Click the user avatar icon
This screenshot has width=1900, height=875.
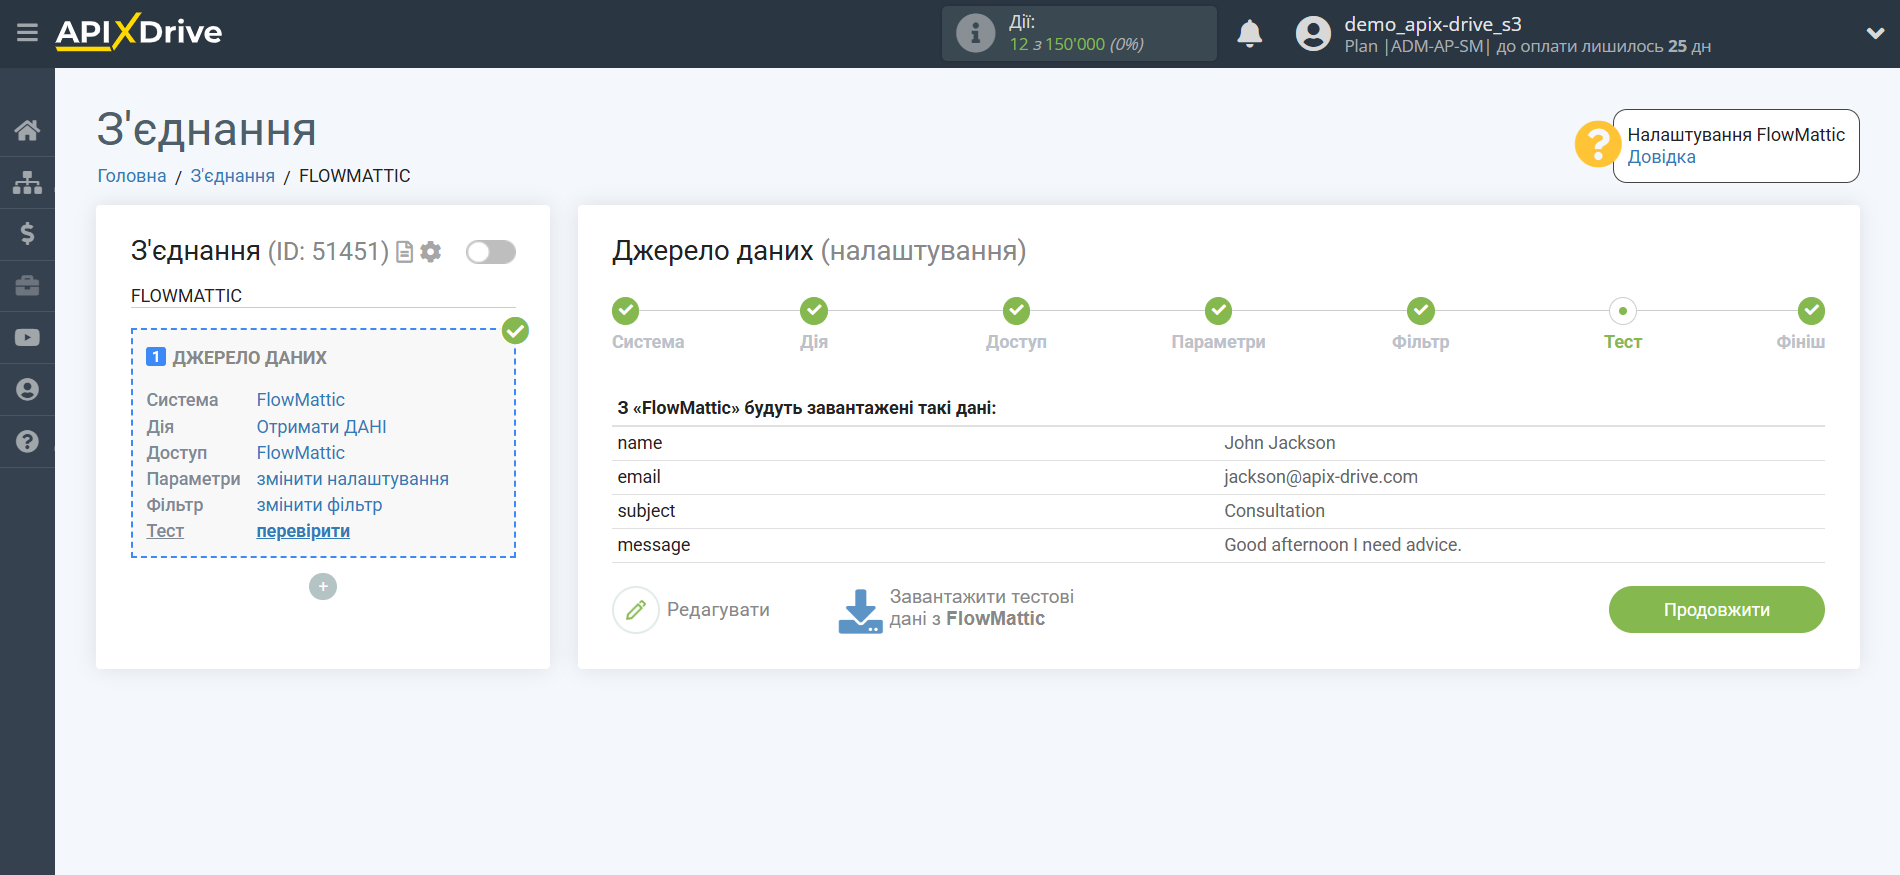[1313, 33]
